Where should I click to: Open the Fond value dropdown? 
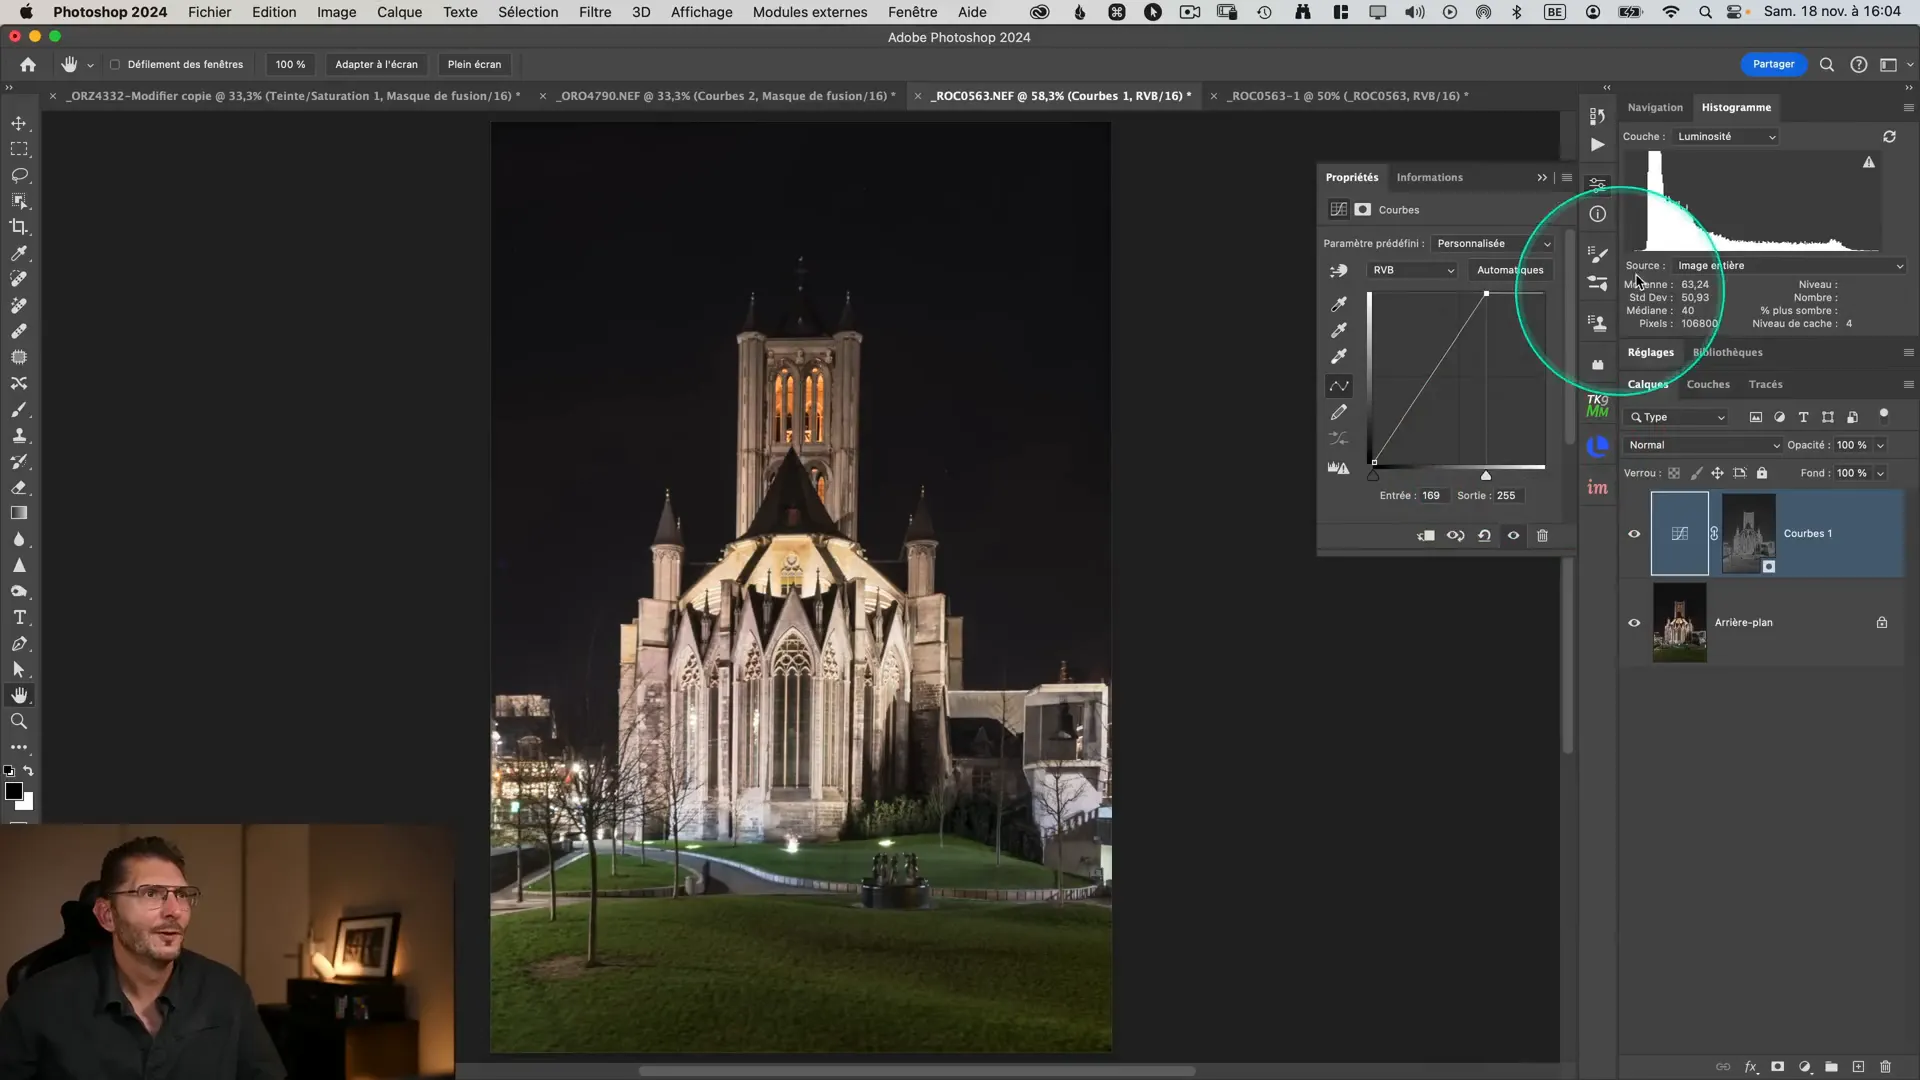click(x=1880, y=473)
